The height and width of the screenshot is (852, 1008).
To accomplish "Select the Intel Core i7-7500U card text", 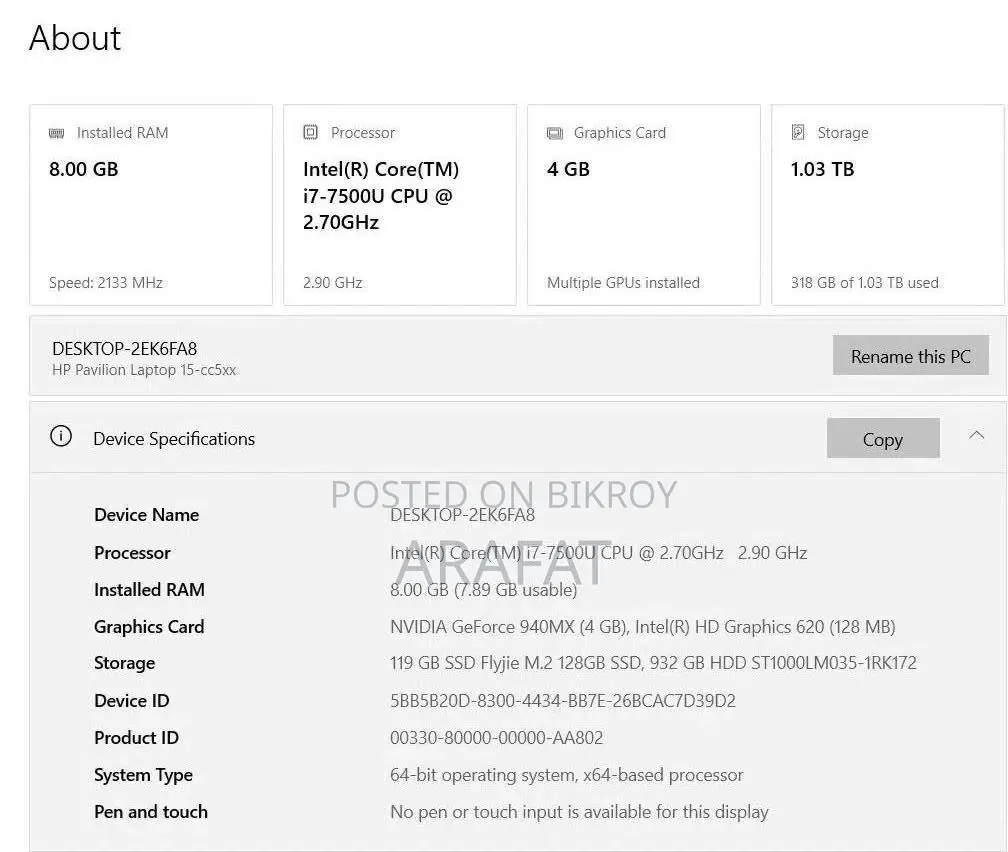I will (381, 195).
